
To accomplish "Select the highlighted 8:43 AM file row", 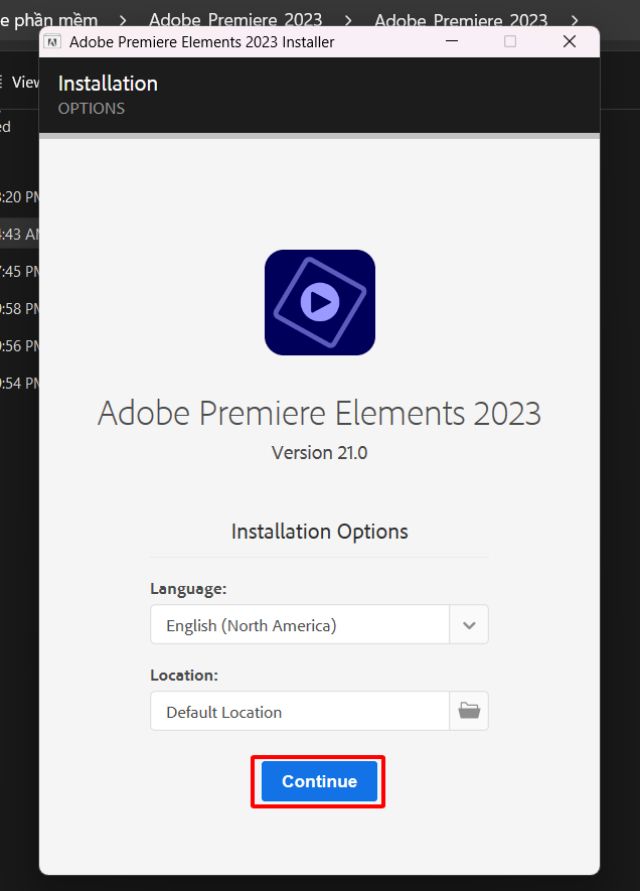I will [x=18, y=234].
